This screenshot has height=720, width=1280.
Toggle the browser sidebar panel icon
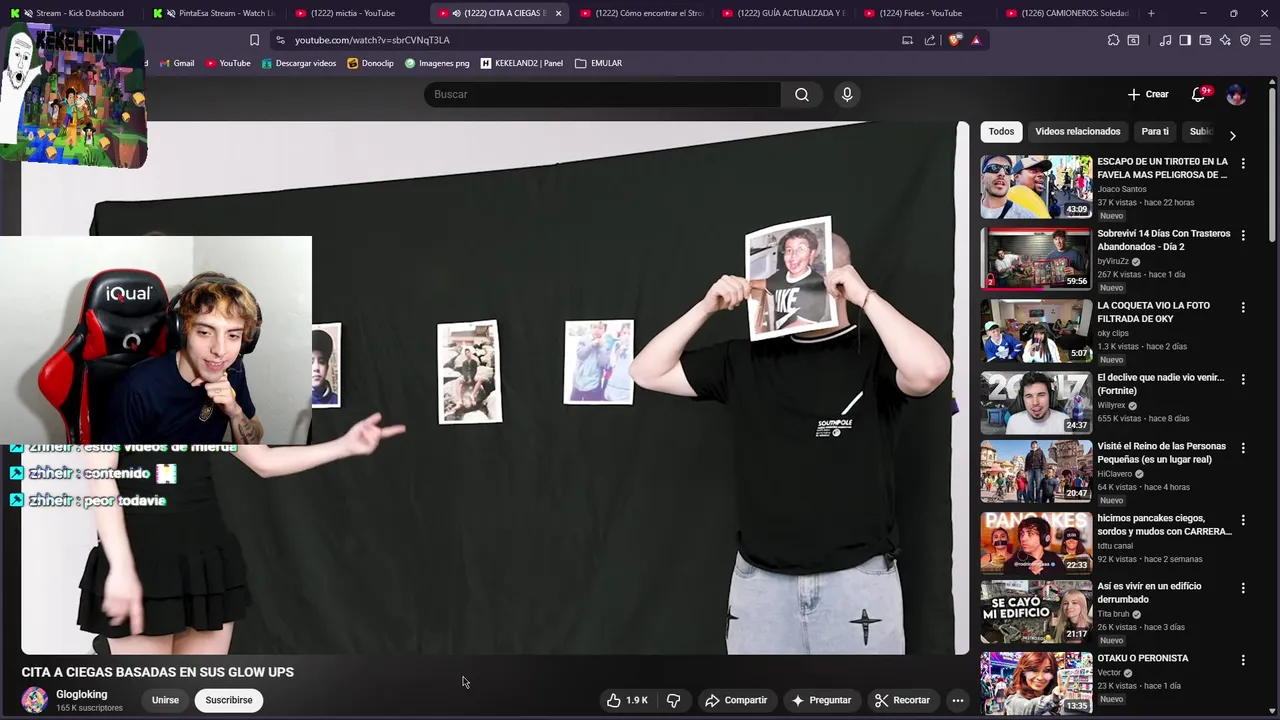(1185, 40)
